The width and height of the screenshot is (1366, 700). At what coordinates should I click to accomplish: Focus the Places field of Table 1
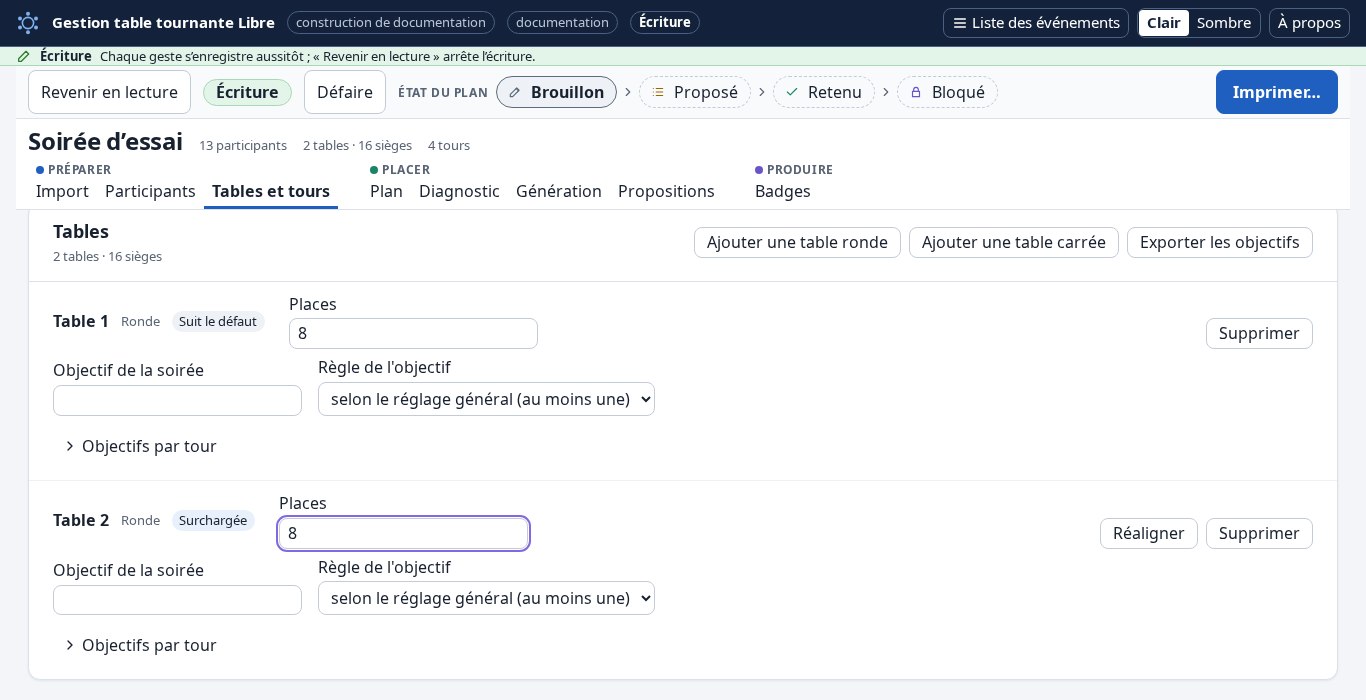[413, 333]
